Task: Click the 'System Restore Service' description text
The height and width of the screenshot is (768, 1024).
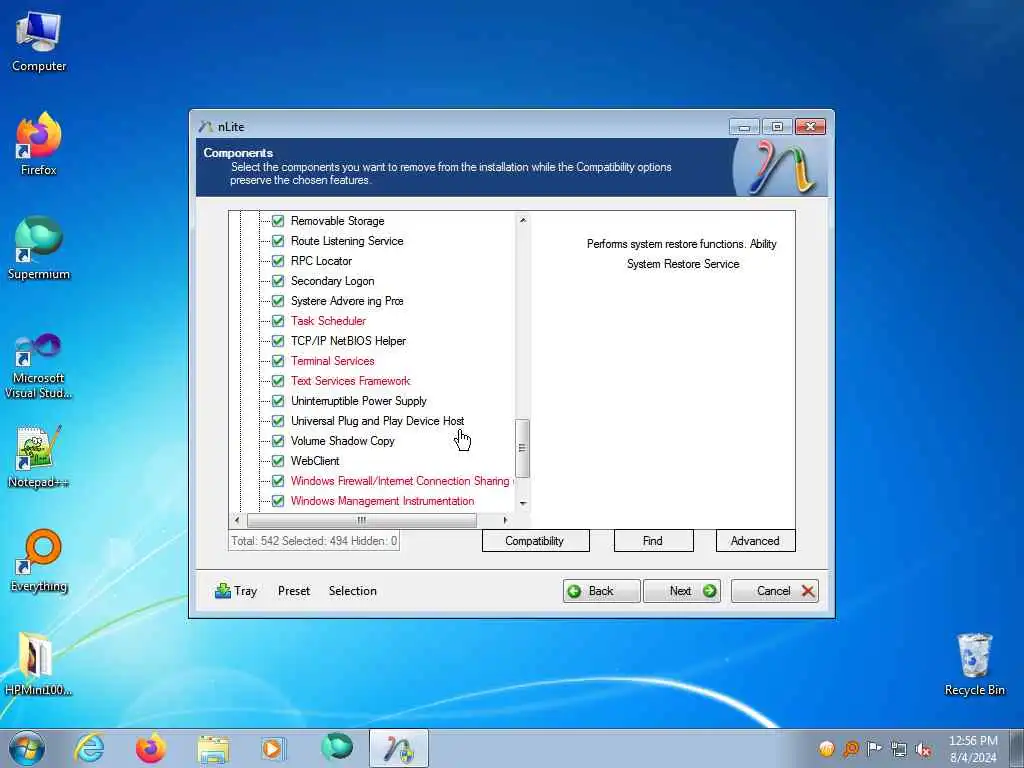Action: [x=683, y=264]
